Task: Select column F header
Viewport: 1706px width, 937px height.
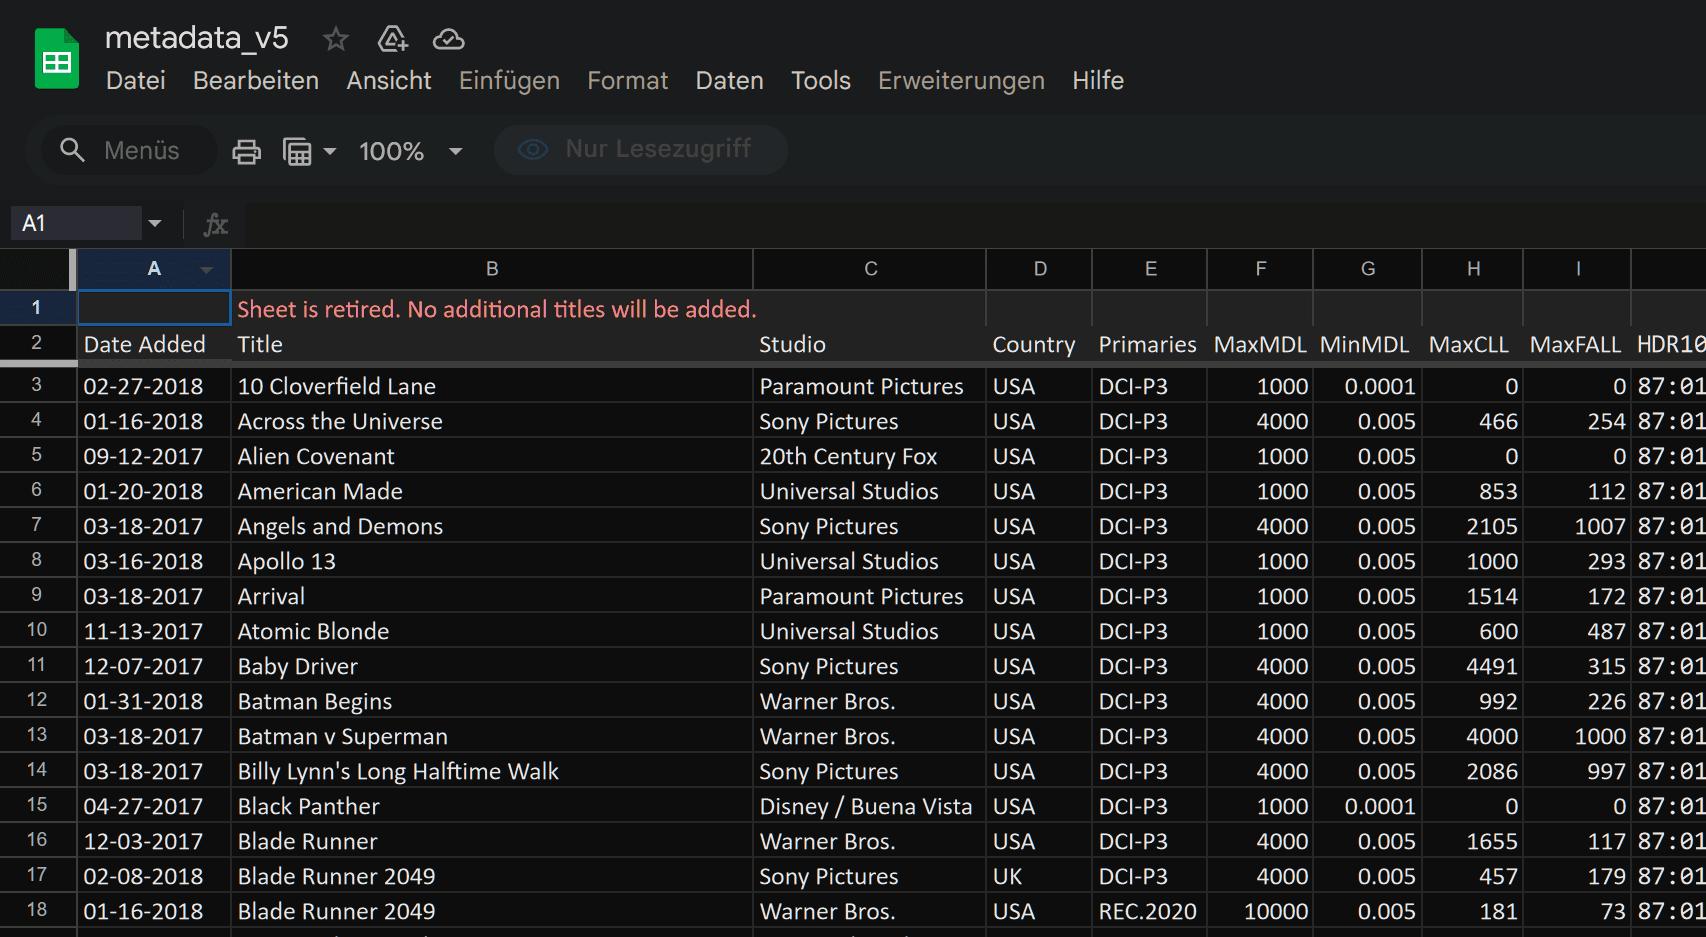Action: click(x=1260, y=269)
